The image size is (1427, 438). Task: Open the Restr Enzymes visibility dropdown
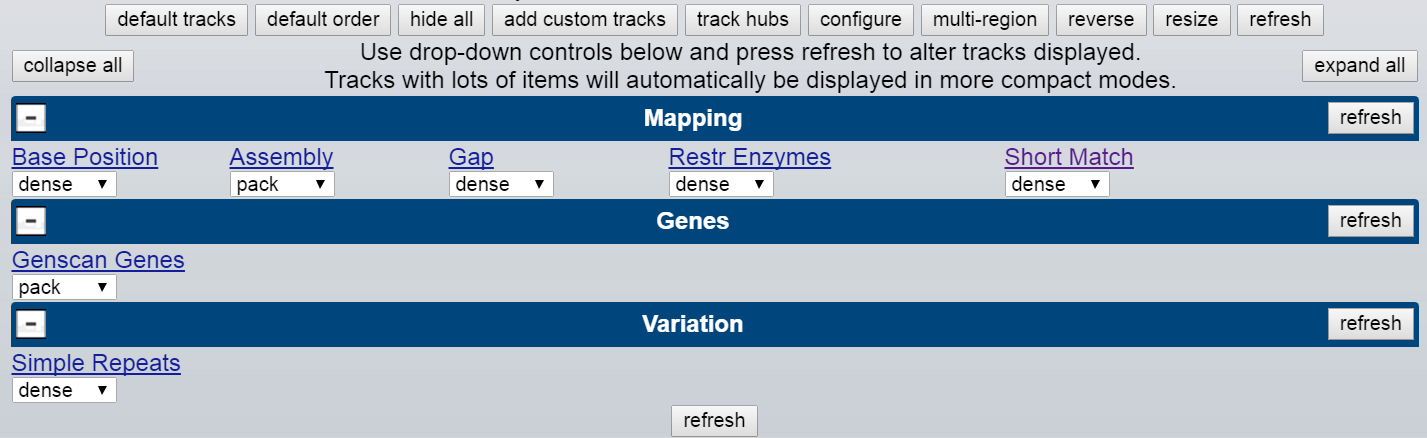click(x=721, y=184)
